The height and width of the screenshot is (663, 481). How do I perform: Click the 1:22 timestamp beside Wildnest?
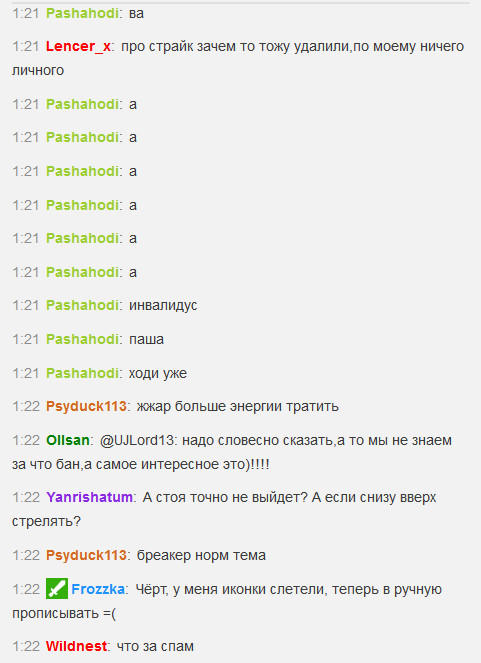pyautogui.click(x=25, y=646)
